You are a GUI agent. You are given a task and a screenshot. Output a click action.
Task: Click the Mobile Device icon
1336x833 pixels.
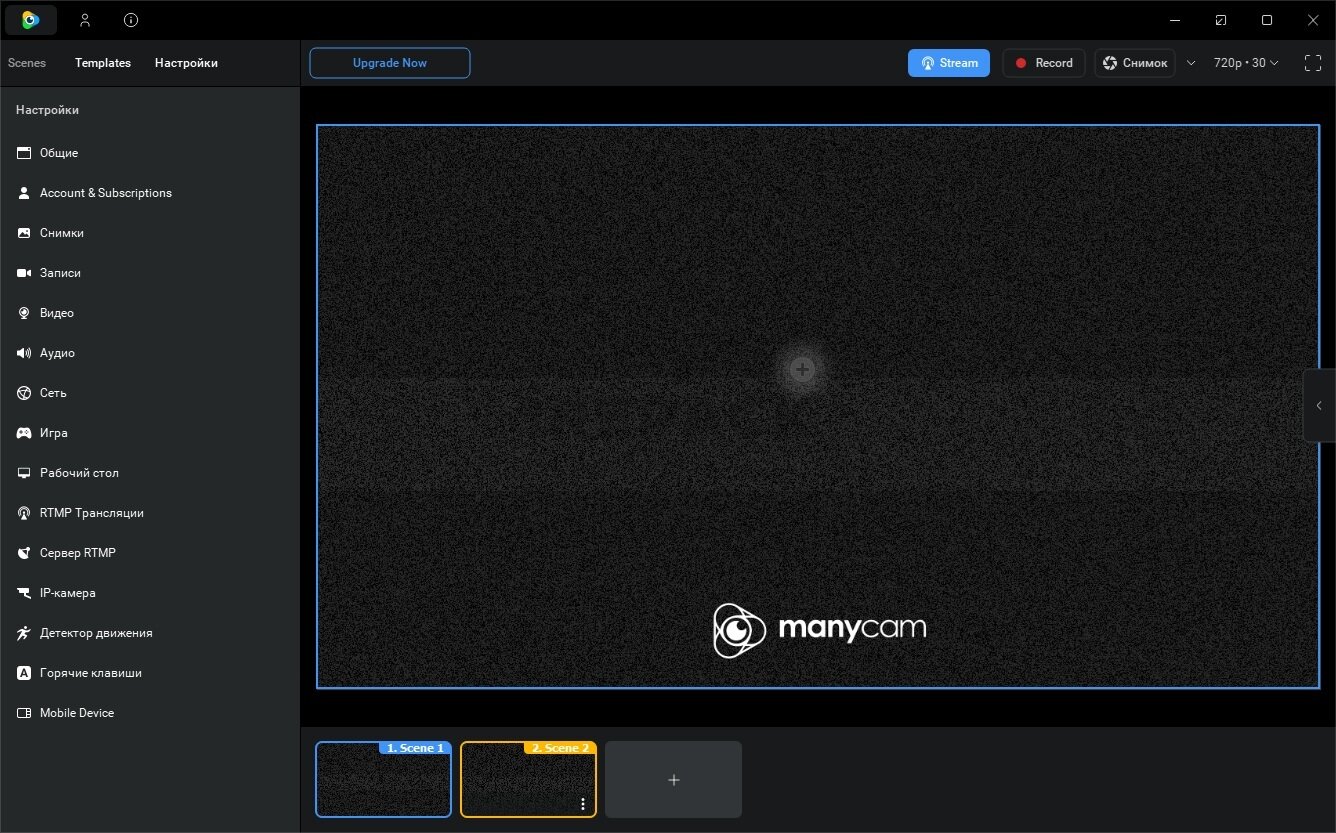point(24,713)
